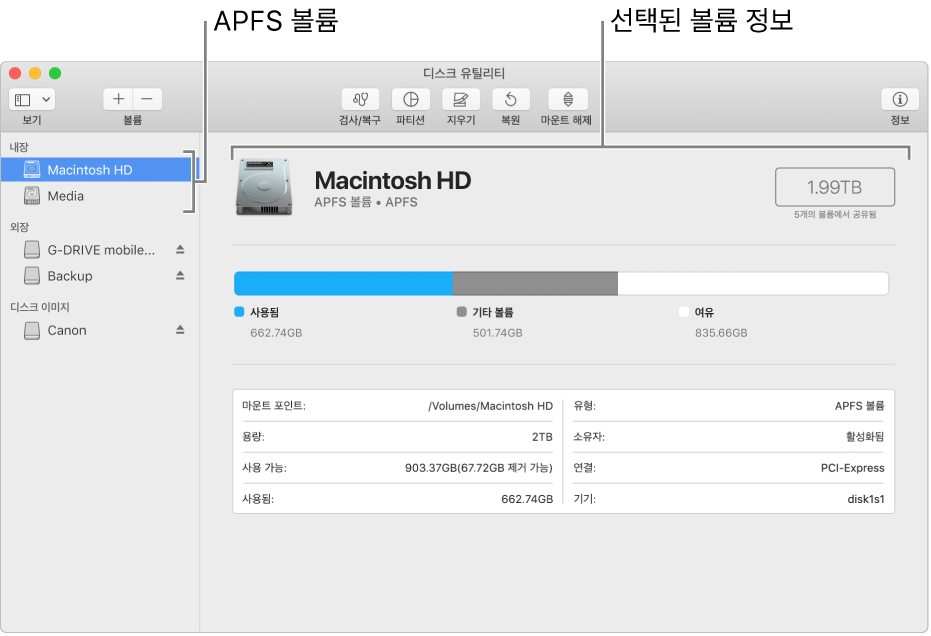This screenshot has width=931, height=636.
Task: Click the Media volume drive icon
Action: (x=32, y=195)
